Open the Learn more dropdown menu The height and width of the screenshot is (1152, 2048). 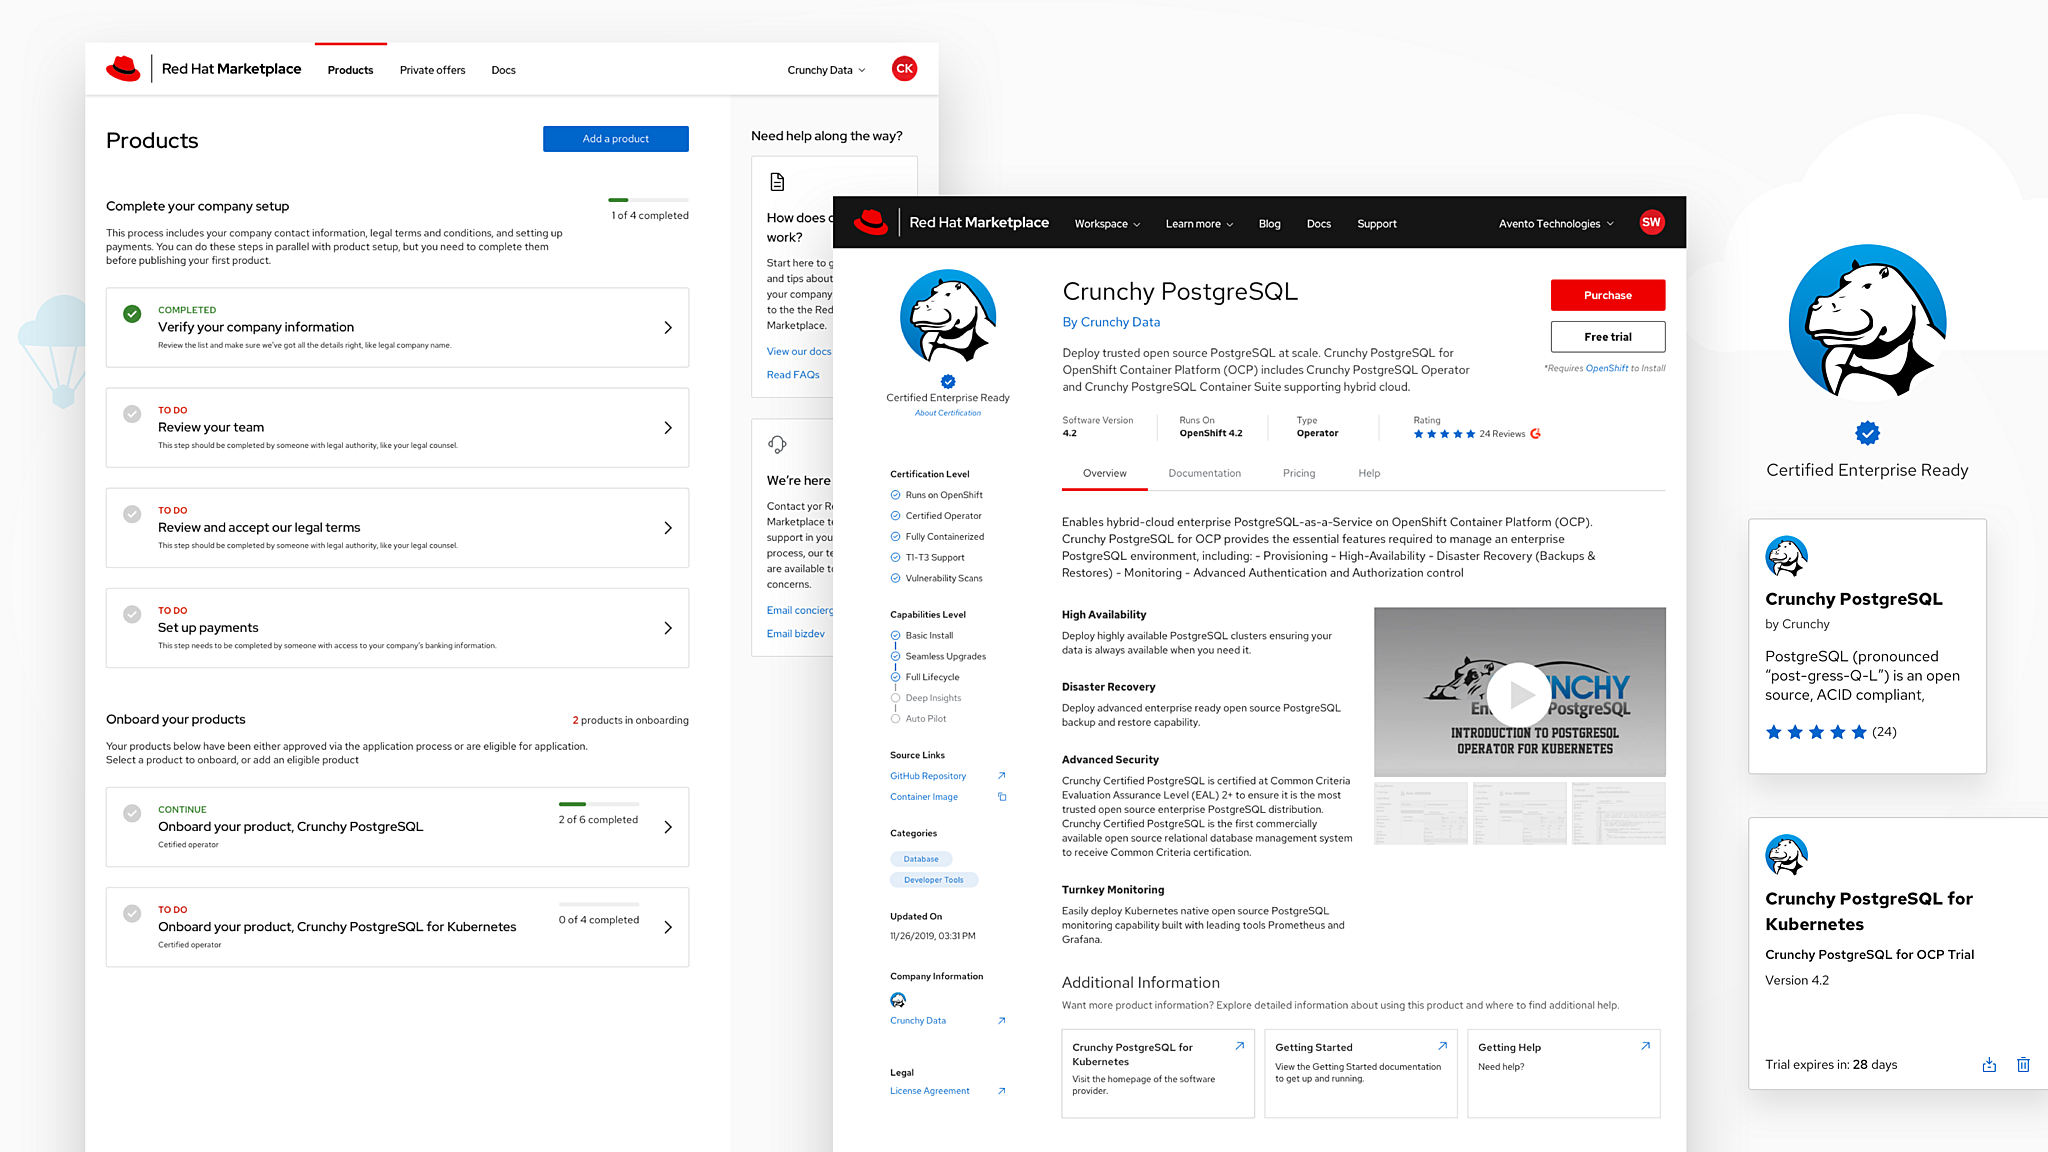1199,224
